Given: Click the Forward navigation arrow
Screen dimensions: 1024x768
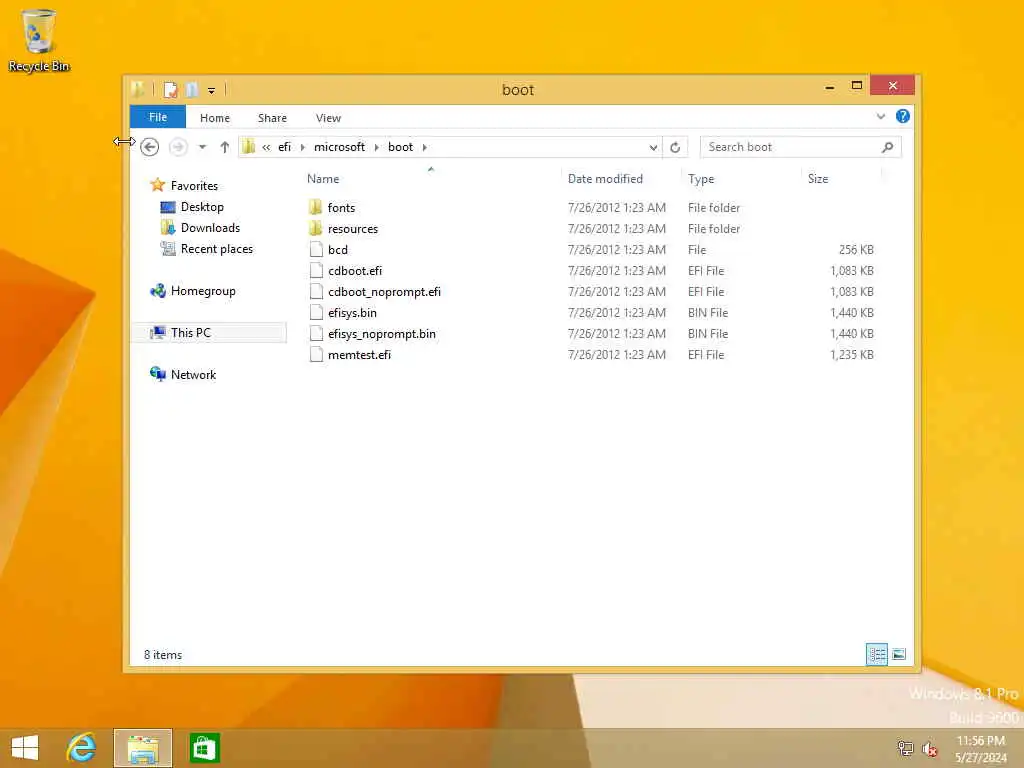Looking at the screenshot, I should 178,147.
